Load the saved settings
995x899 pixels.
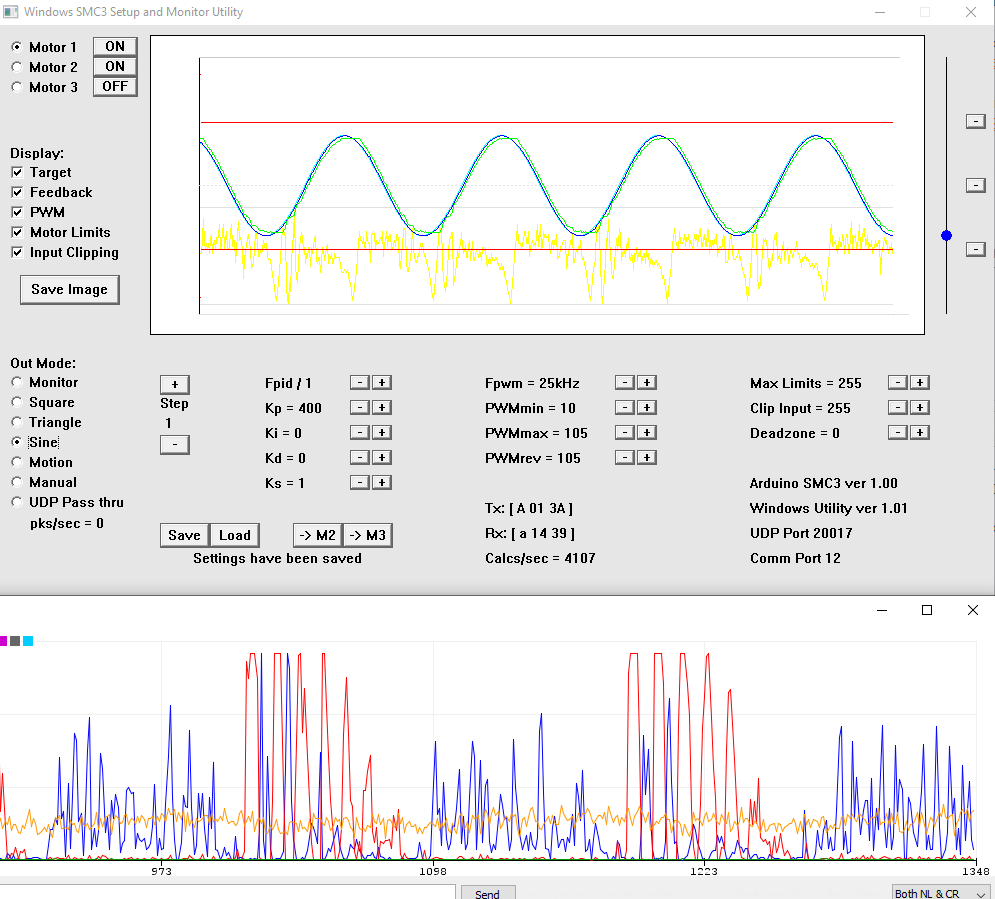tap(235, 535)
